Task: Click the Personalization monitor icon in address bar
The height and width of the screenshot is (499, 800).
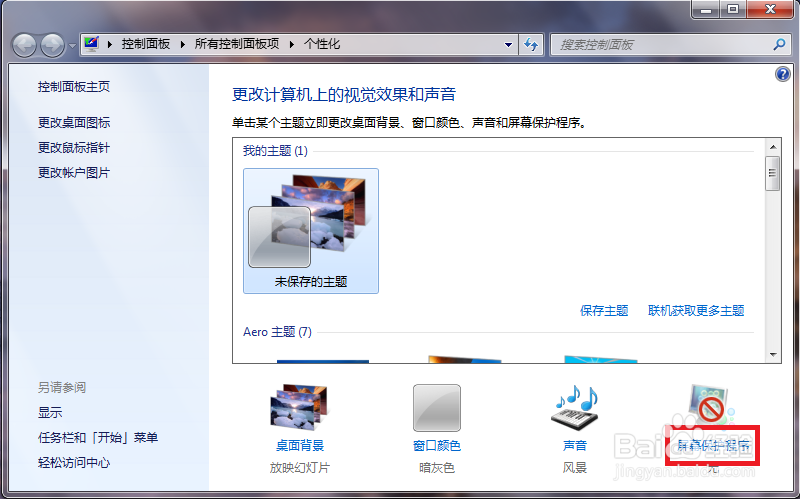Action: (x=92, y=44)
